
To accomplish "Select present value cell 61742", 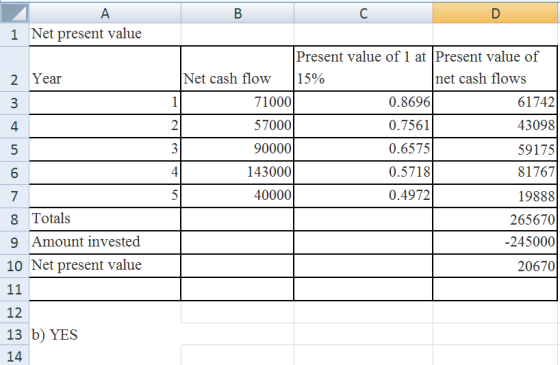I will (495, 103).
